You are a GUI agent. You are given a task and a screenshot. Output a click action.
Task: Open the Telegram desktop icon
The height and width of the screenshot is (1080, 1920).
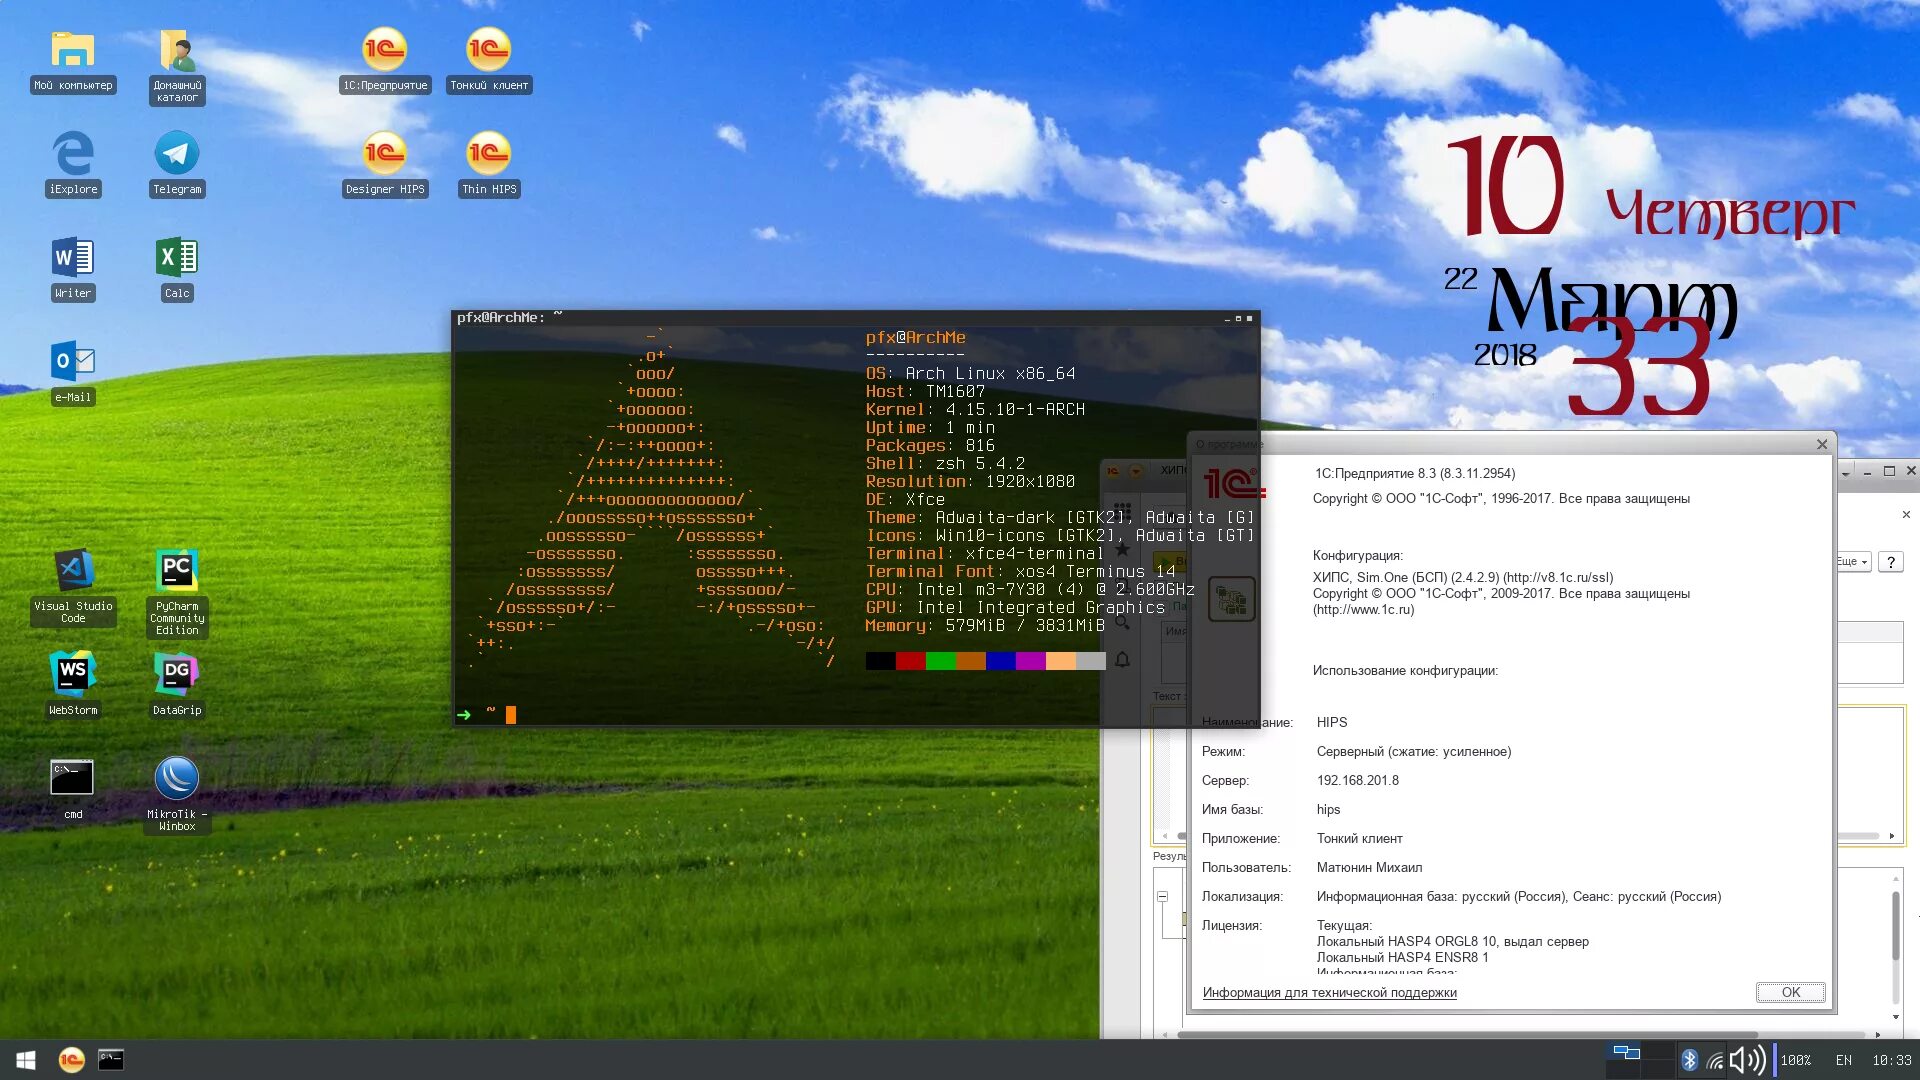pyautogui.click(x=177, y=165)
